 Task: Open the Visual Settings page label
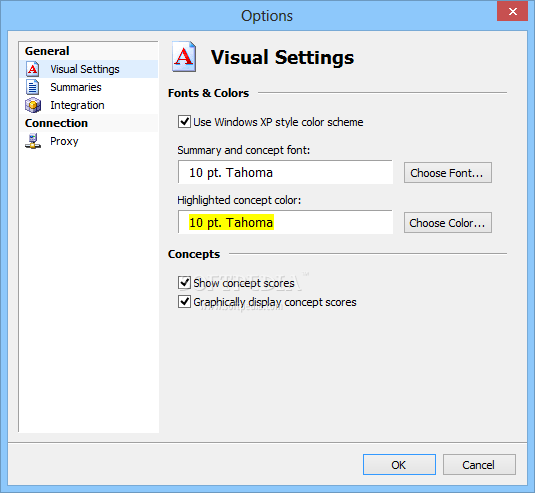point(85,69)
